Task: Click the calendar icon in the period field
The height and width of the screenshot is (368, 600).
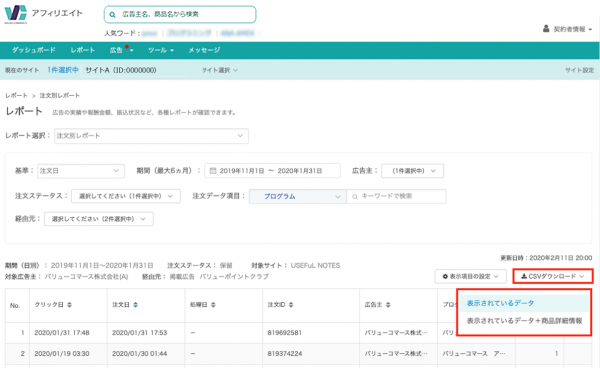Action: (x=213, y=171)
